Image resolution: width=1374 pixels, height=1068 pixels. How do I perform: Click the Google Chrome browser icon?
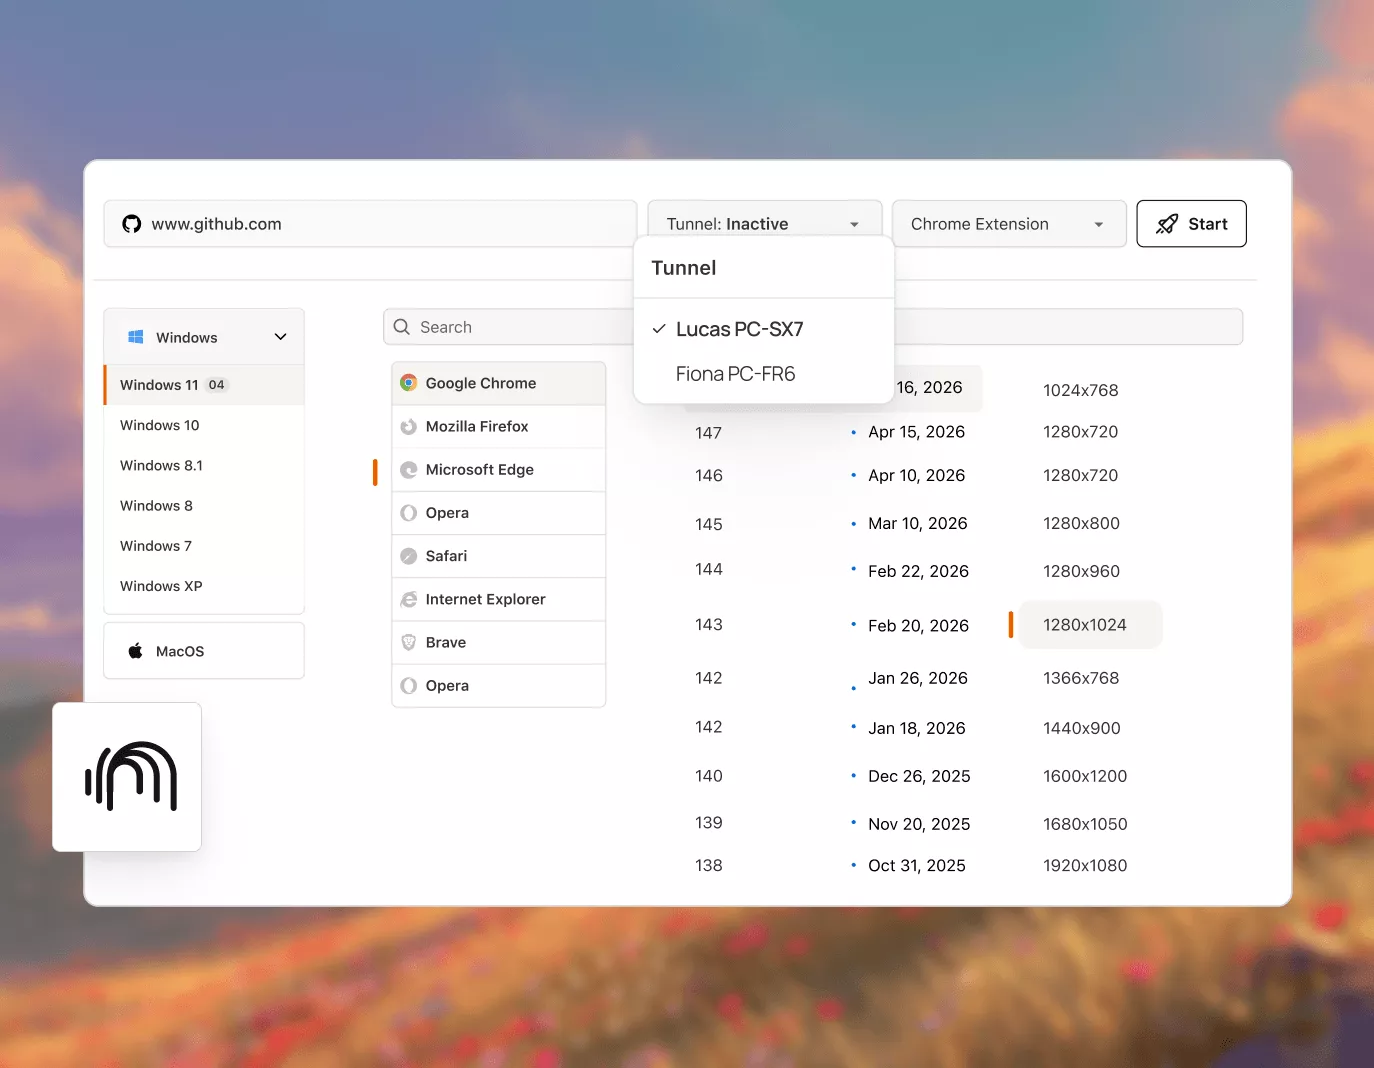409,383
